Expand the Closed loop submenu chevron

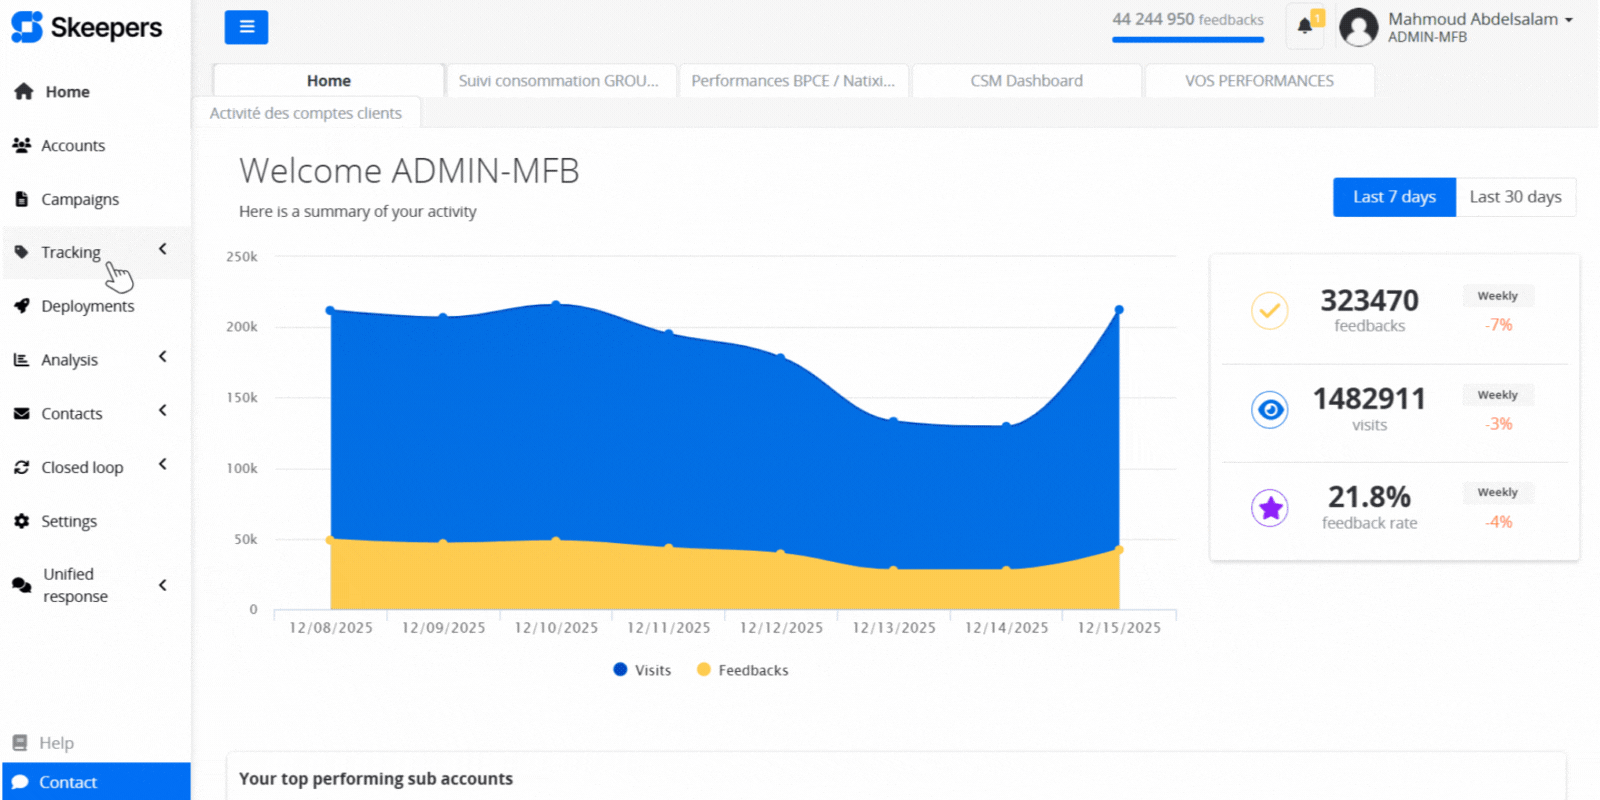coord(162,465)
